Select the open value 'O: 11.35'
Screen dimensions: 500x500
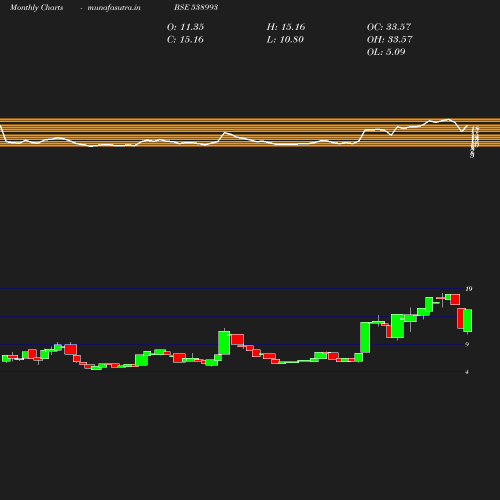[x=185, y=27]
